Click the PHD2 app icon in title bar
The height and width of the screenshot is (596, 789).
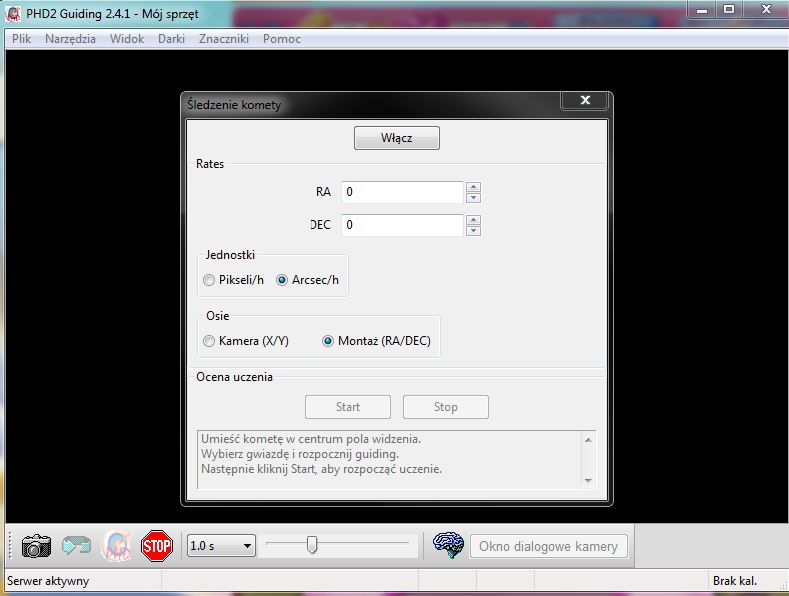pyautogui.click(x=13, y=14)
